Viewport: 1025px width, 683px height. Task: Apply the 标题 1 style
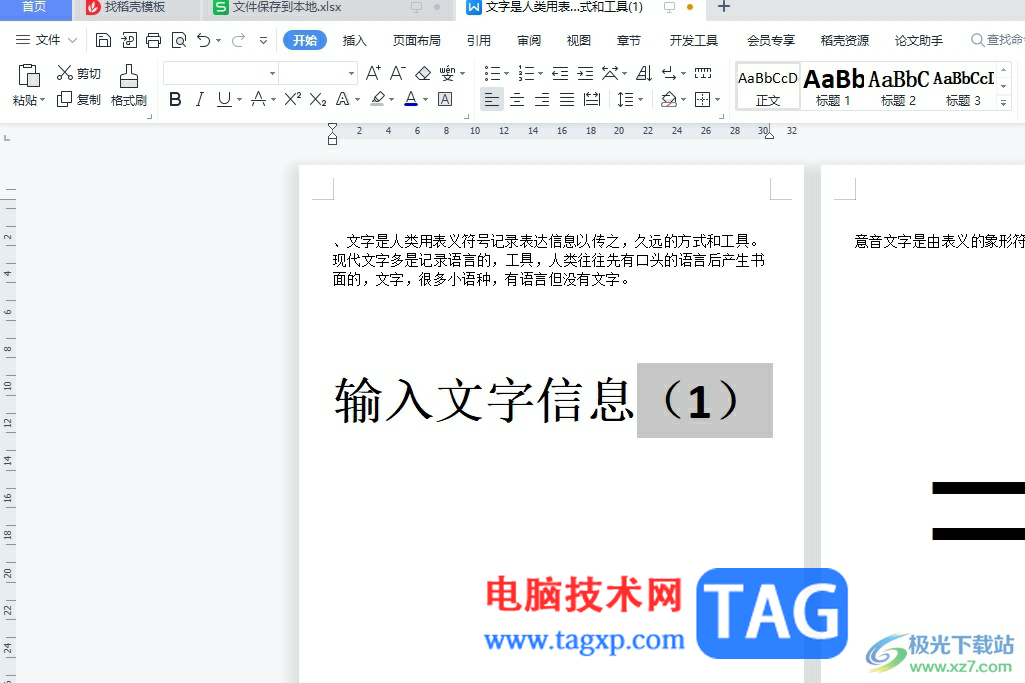[833, 86]
